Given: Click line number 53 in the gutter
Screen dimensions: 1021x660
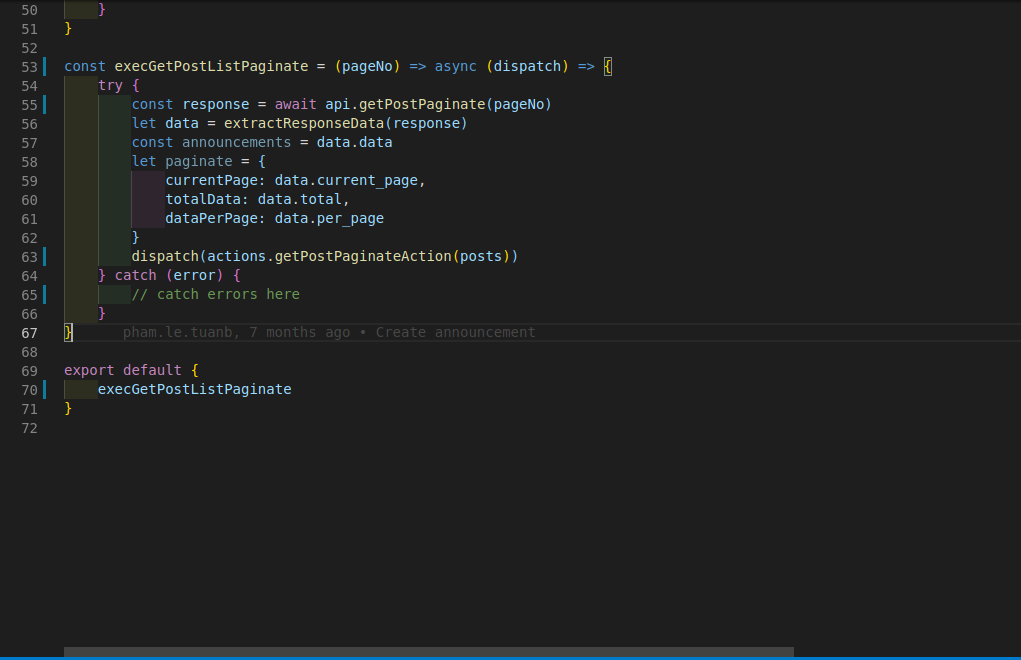Looking at the screenshot, I should click(29, 67).
